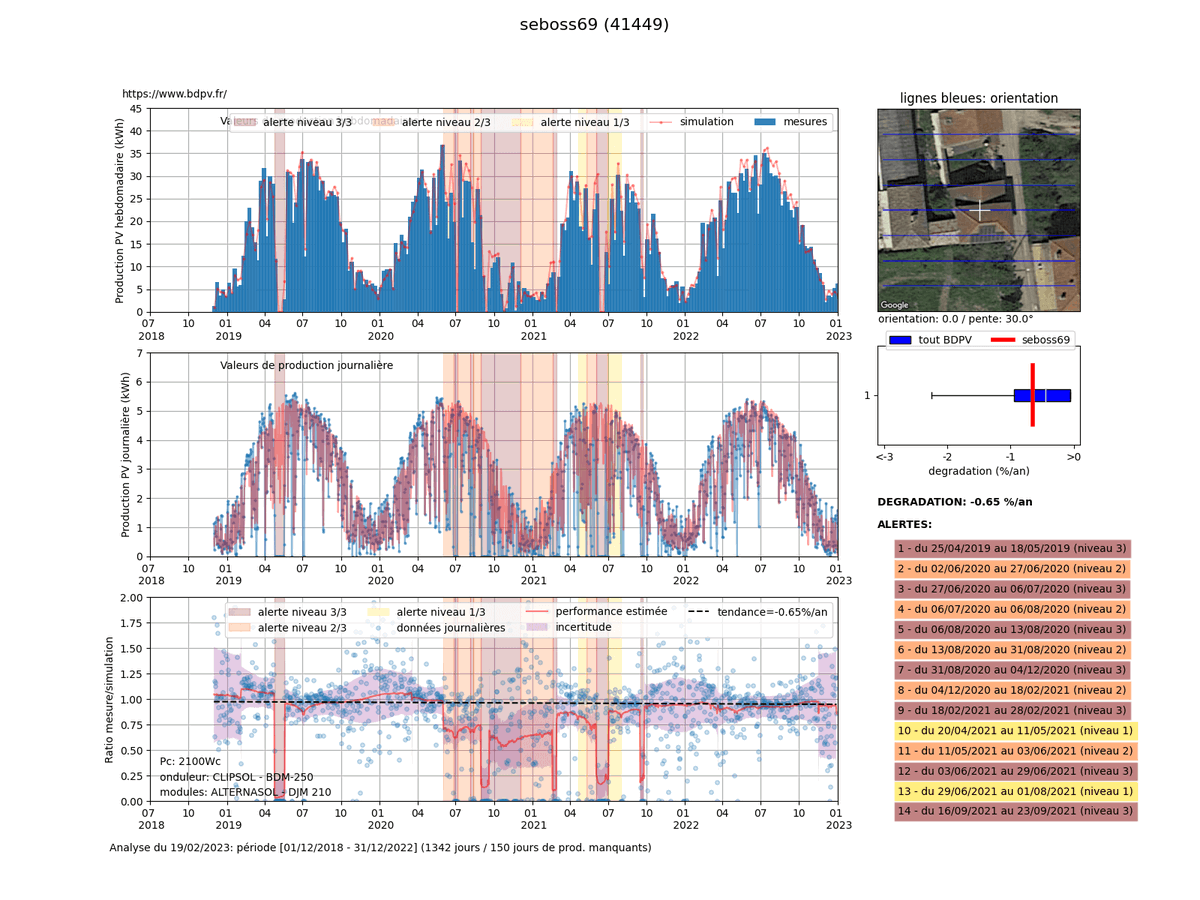This screenshot has width=1200, height=900.
Task: Click the blue 'mesures' legend swatch
Action: (764, 122)
